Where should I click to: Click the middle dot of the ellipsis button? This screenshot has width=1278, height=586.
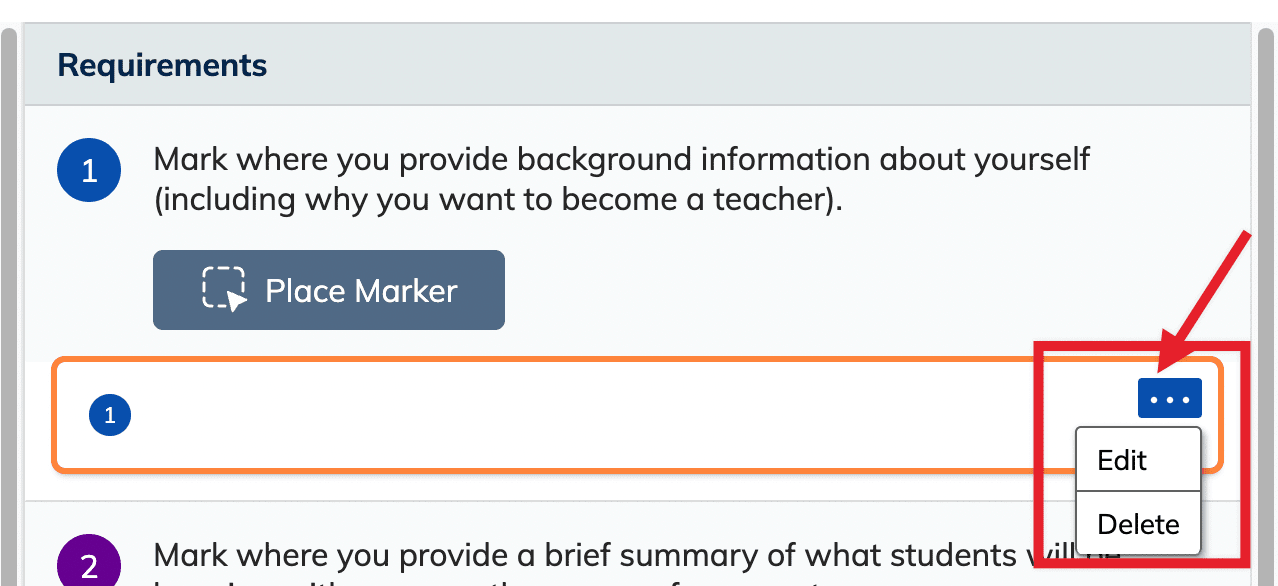1170,400
